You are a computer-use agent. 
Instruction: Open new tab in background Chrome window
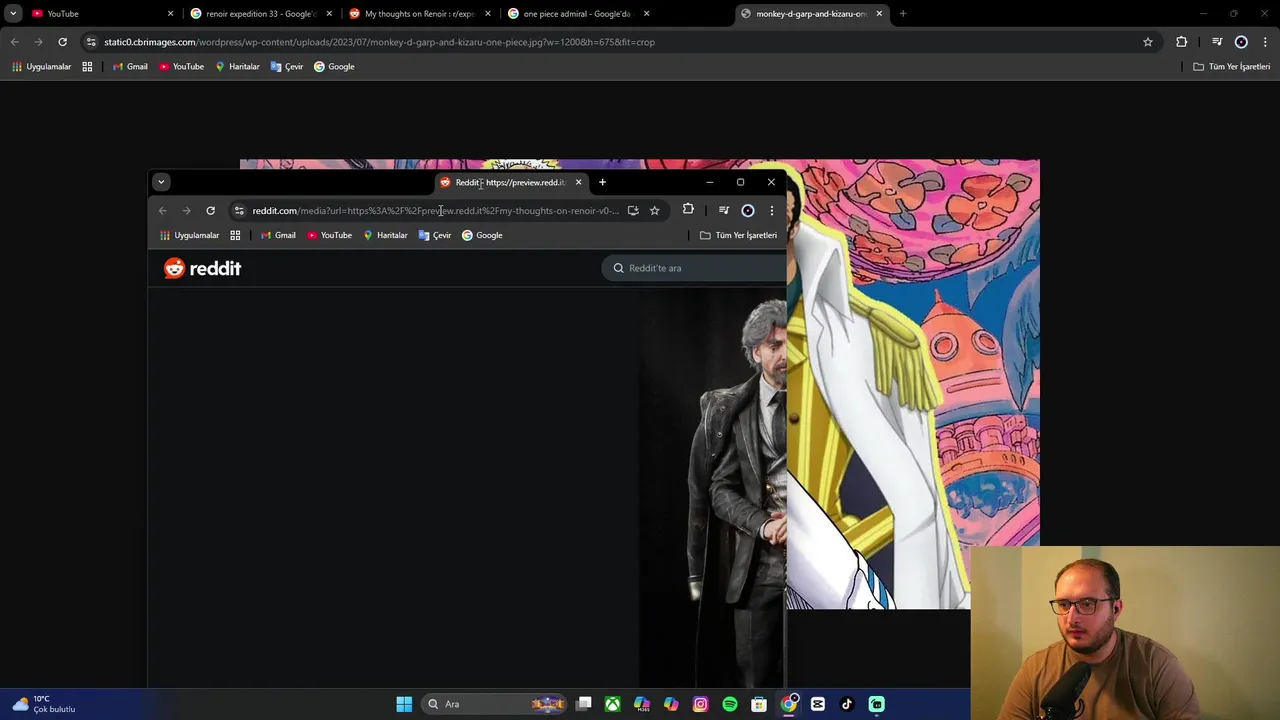[903, 13]
